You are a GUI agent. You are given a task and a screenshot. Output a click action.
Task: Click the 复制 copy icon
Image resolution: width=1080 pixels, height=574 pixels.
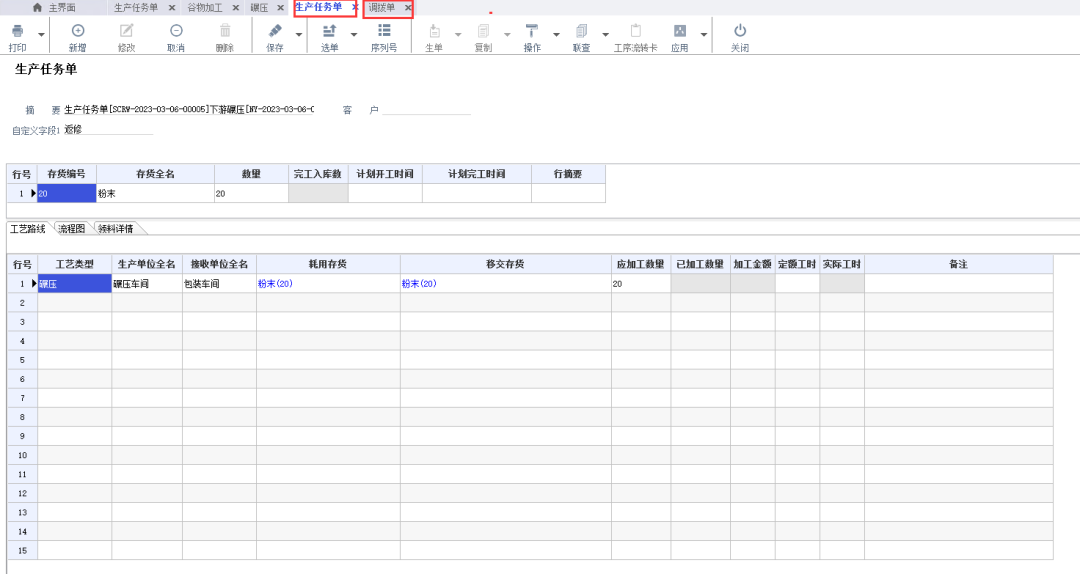point(484,31)
